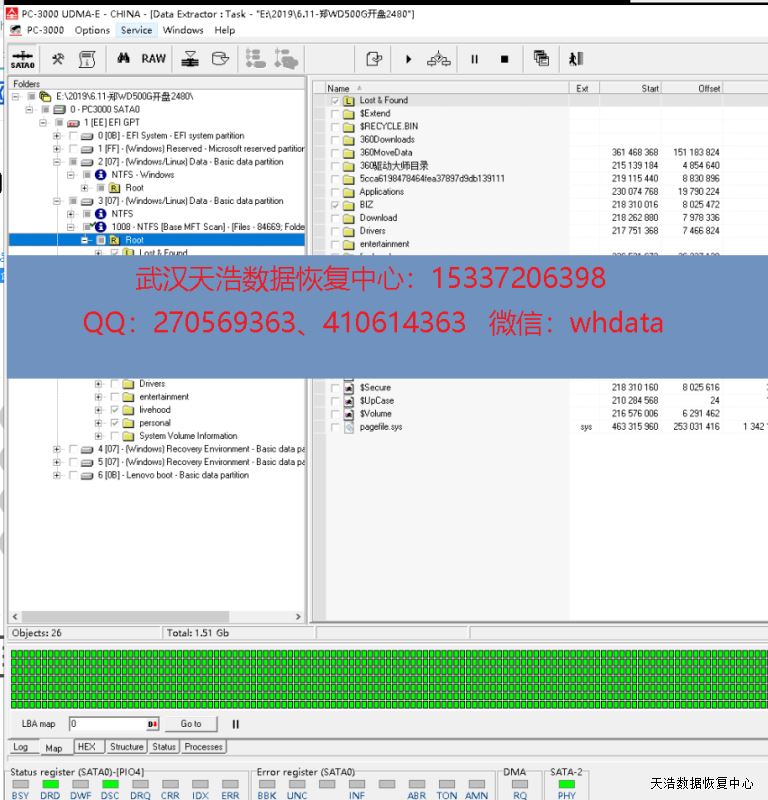
Task: Open the Service menu
Action: (136, 30)
